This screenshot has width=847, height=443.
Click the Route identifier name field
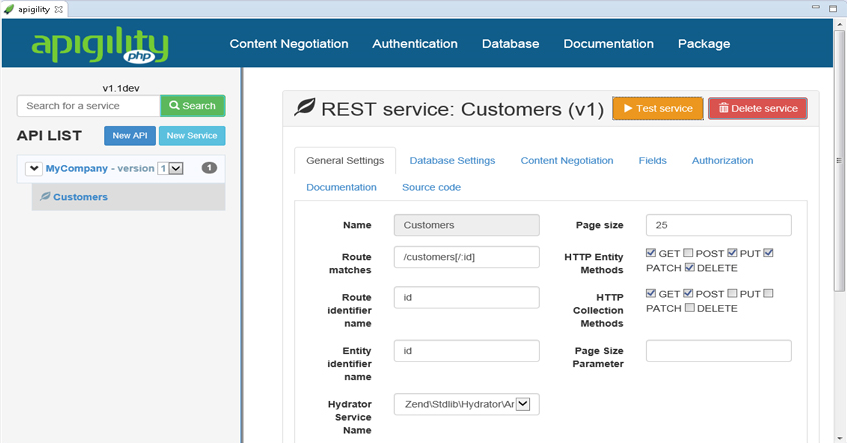coord(467,298)
